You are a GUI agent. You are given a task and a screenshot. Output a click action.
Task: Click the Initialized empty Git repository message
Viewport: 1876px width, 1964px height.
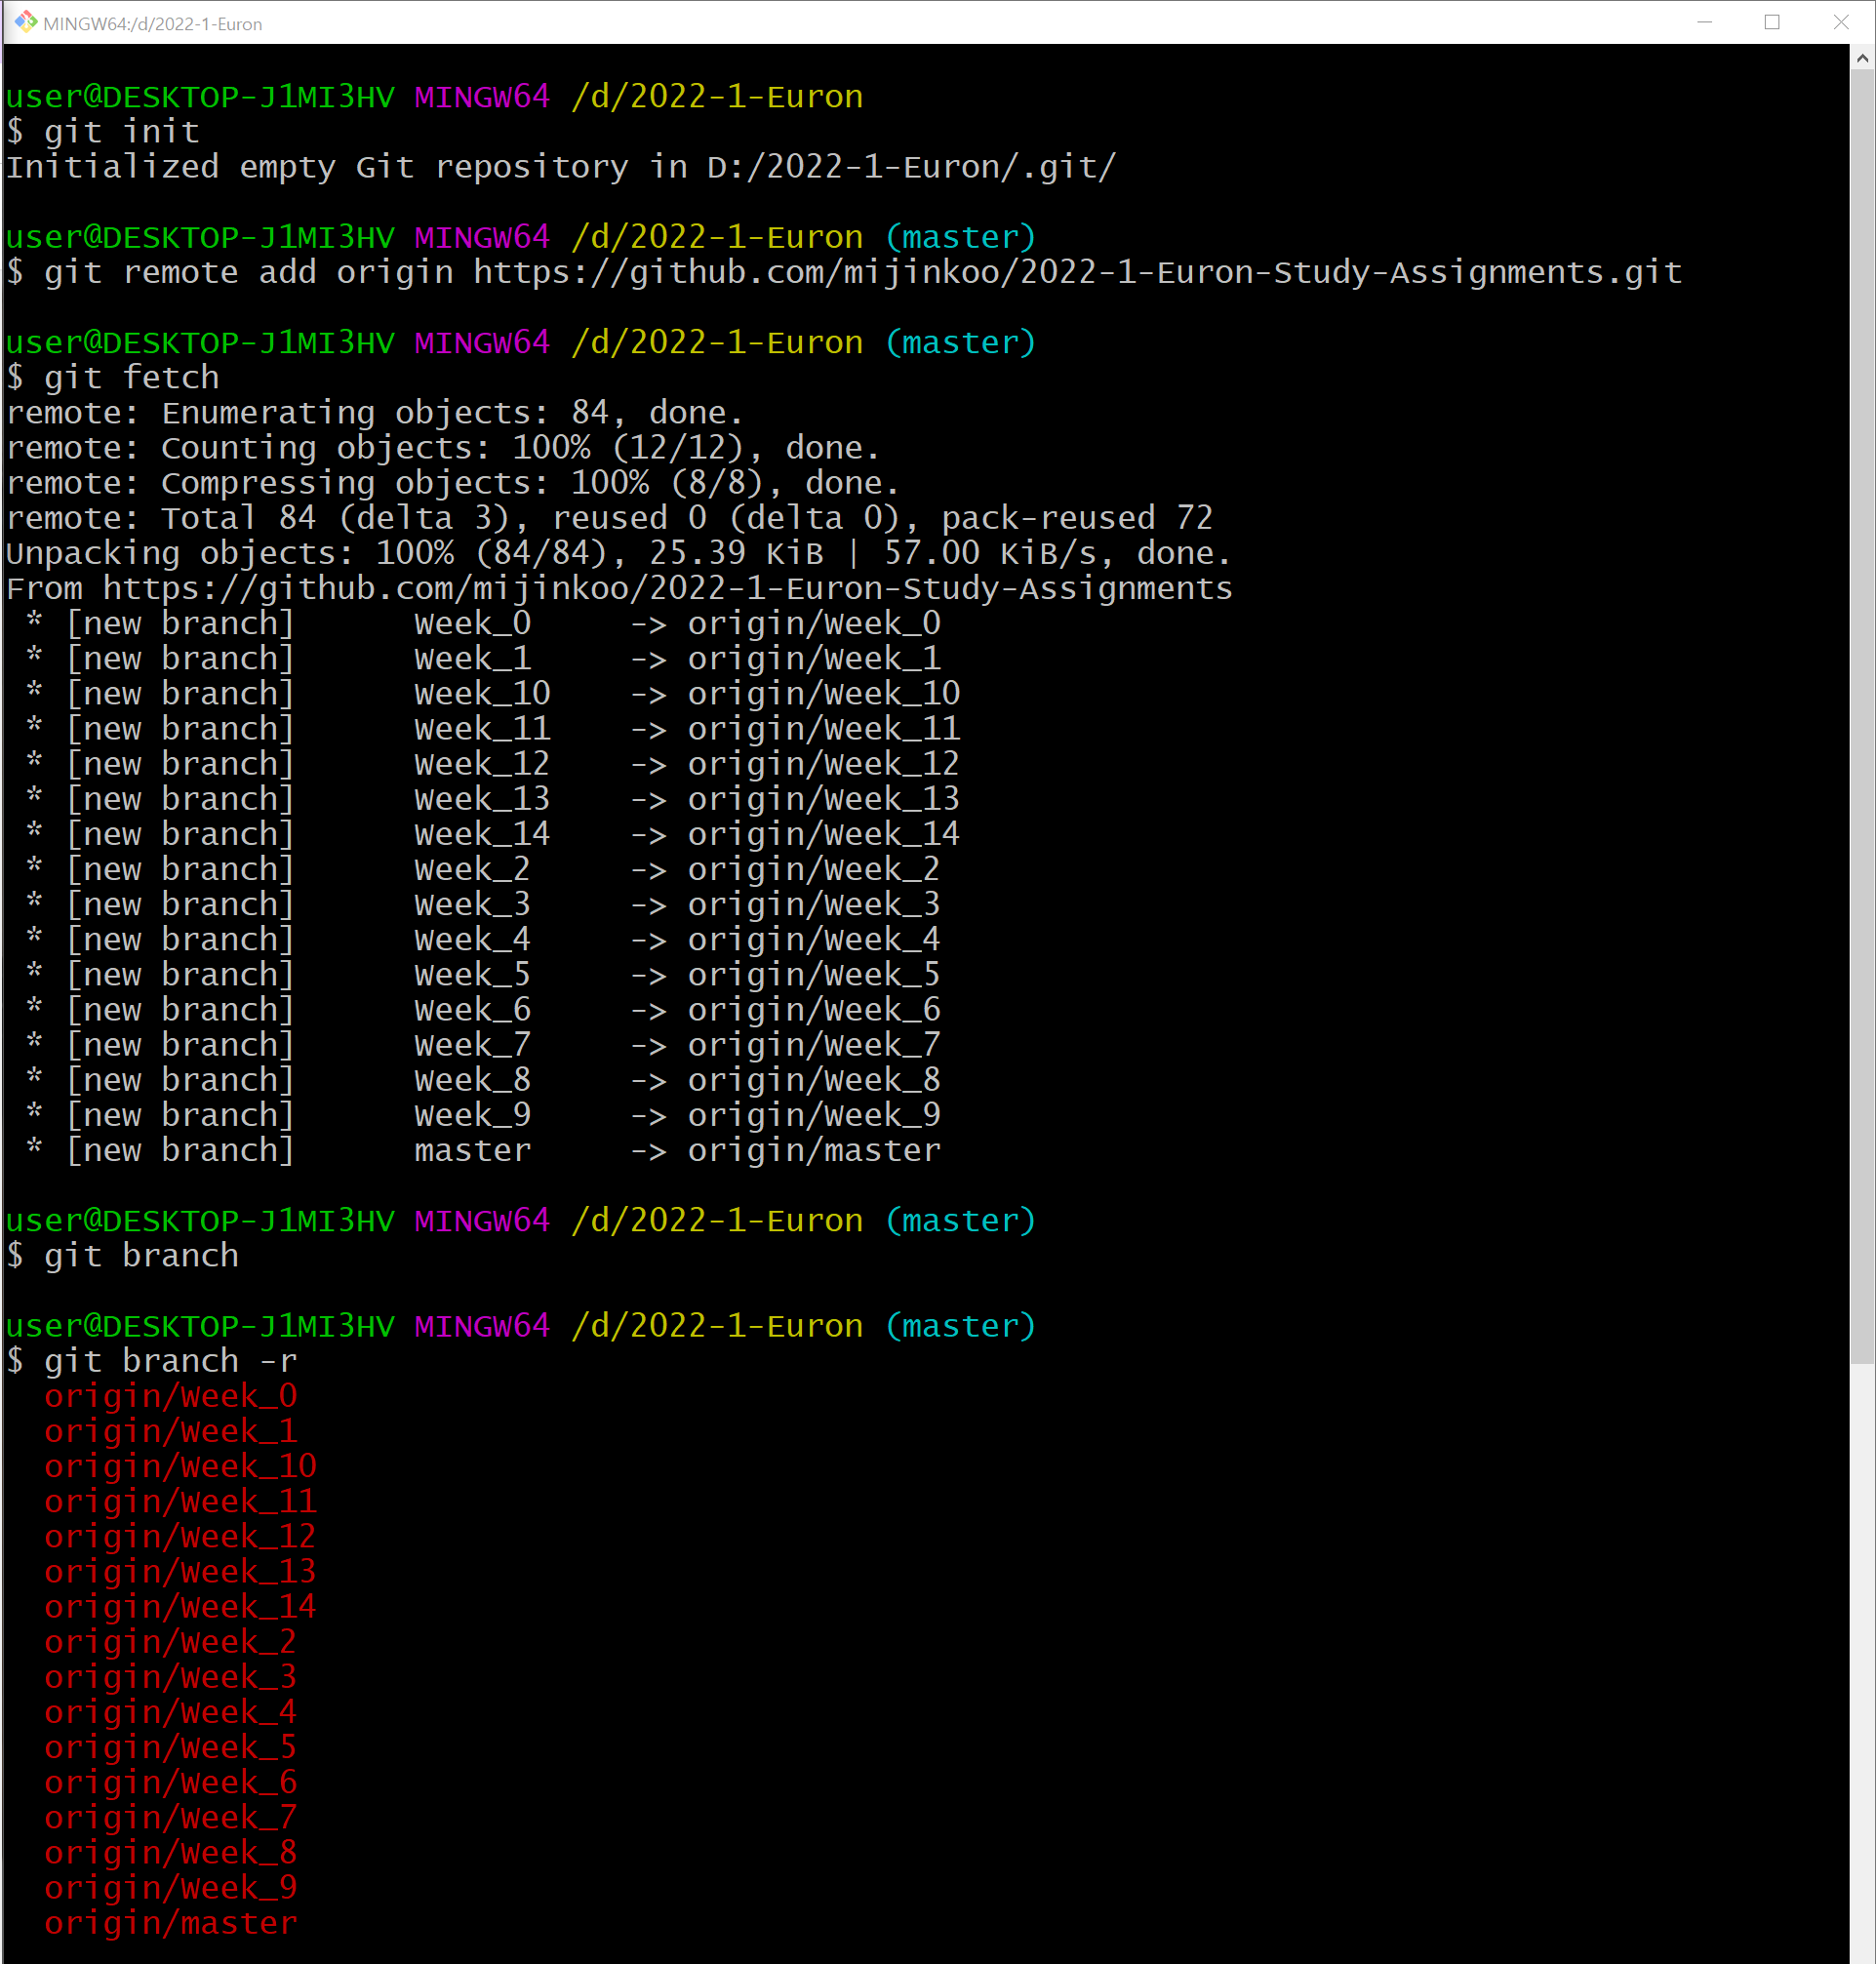click(560, 167)
